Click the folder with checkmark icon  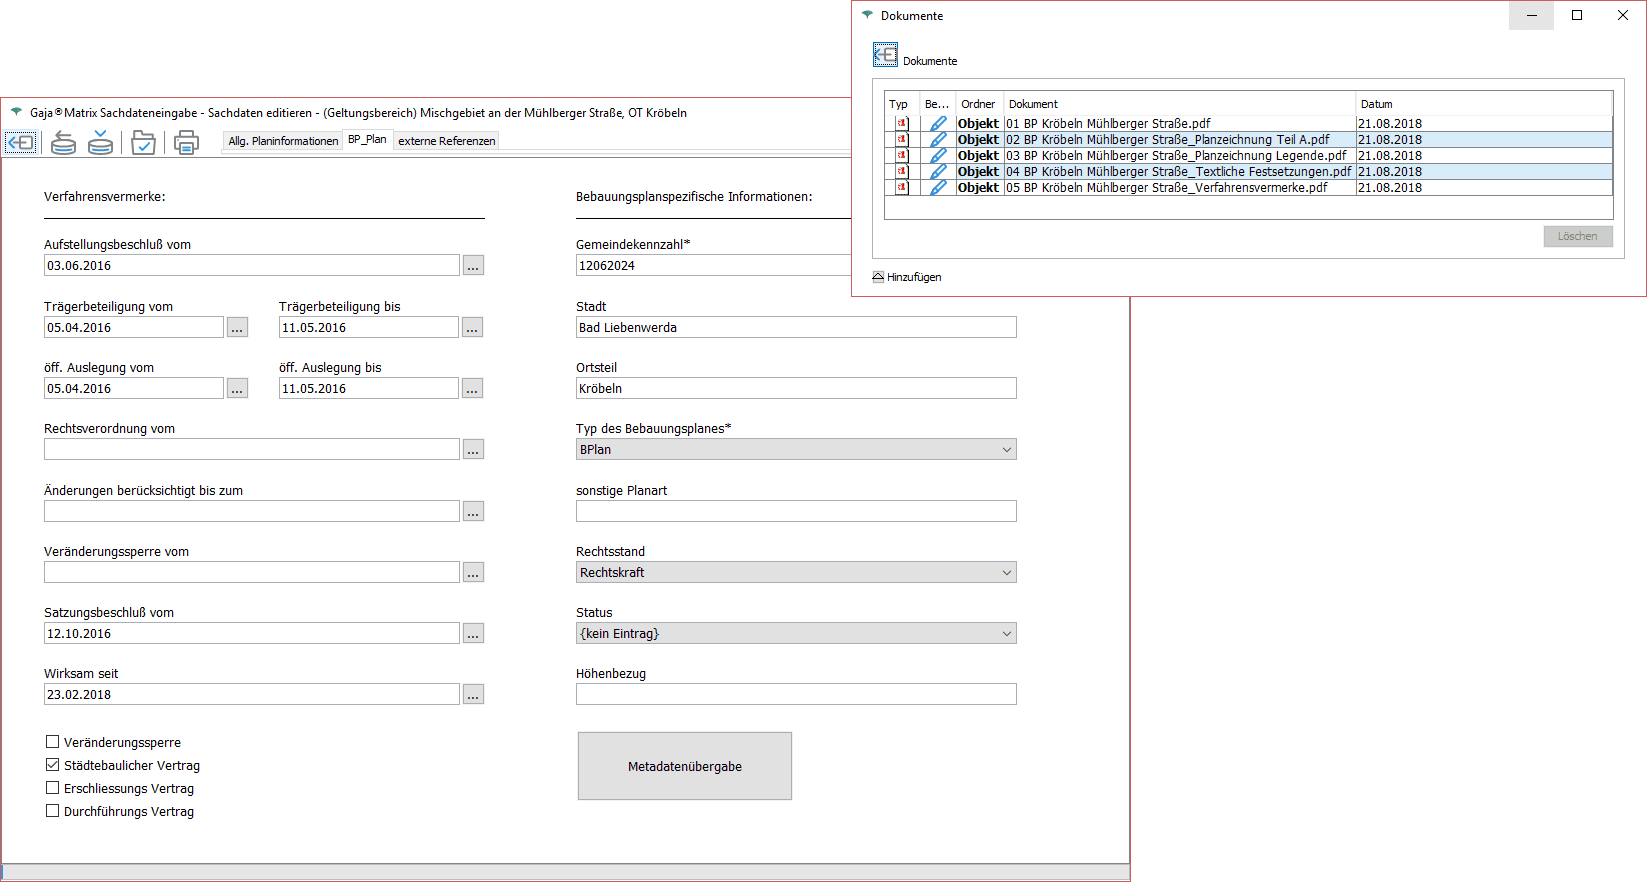click(143, 143)
